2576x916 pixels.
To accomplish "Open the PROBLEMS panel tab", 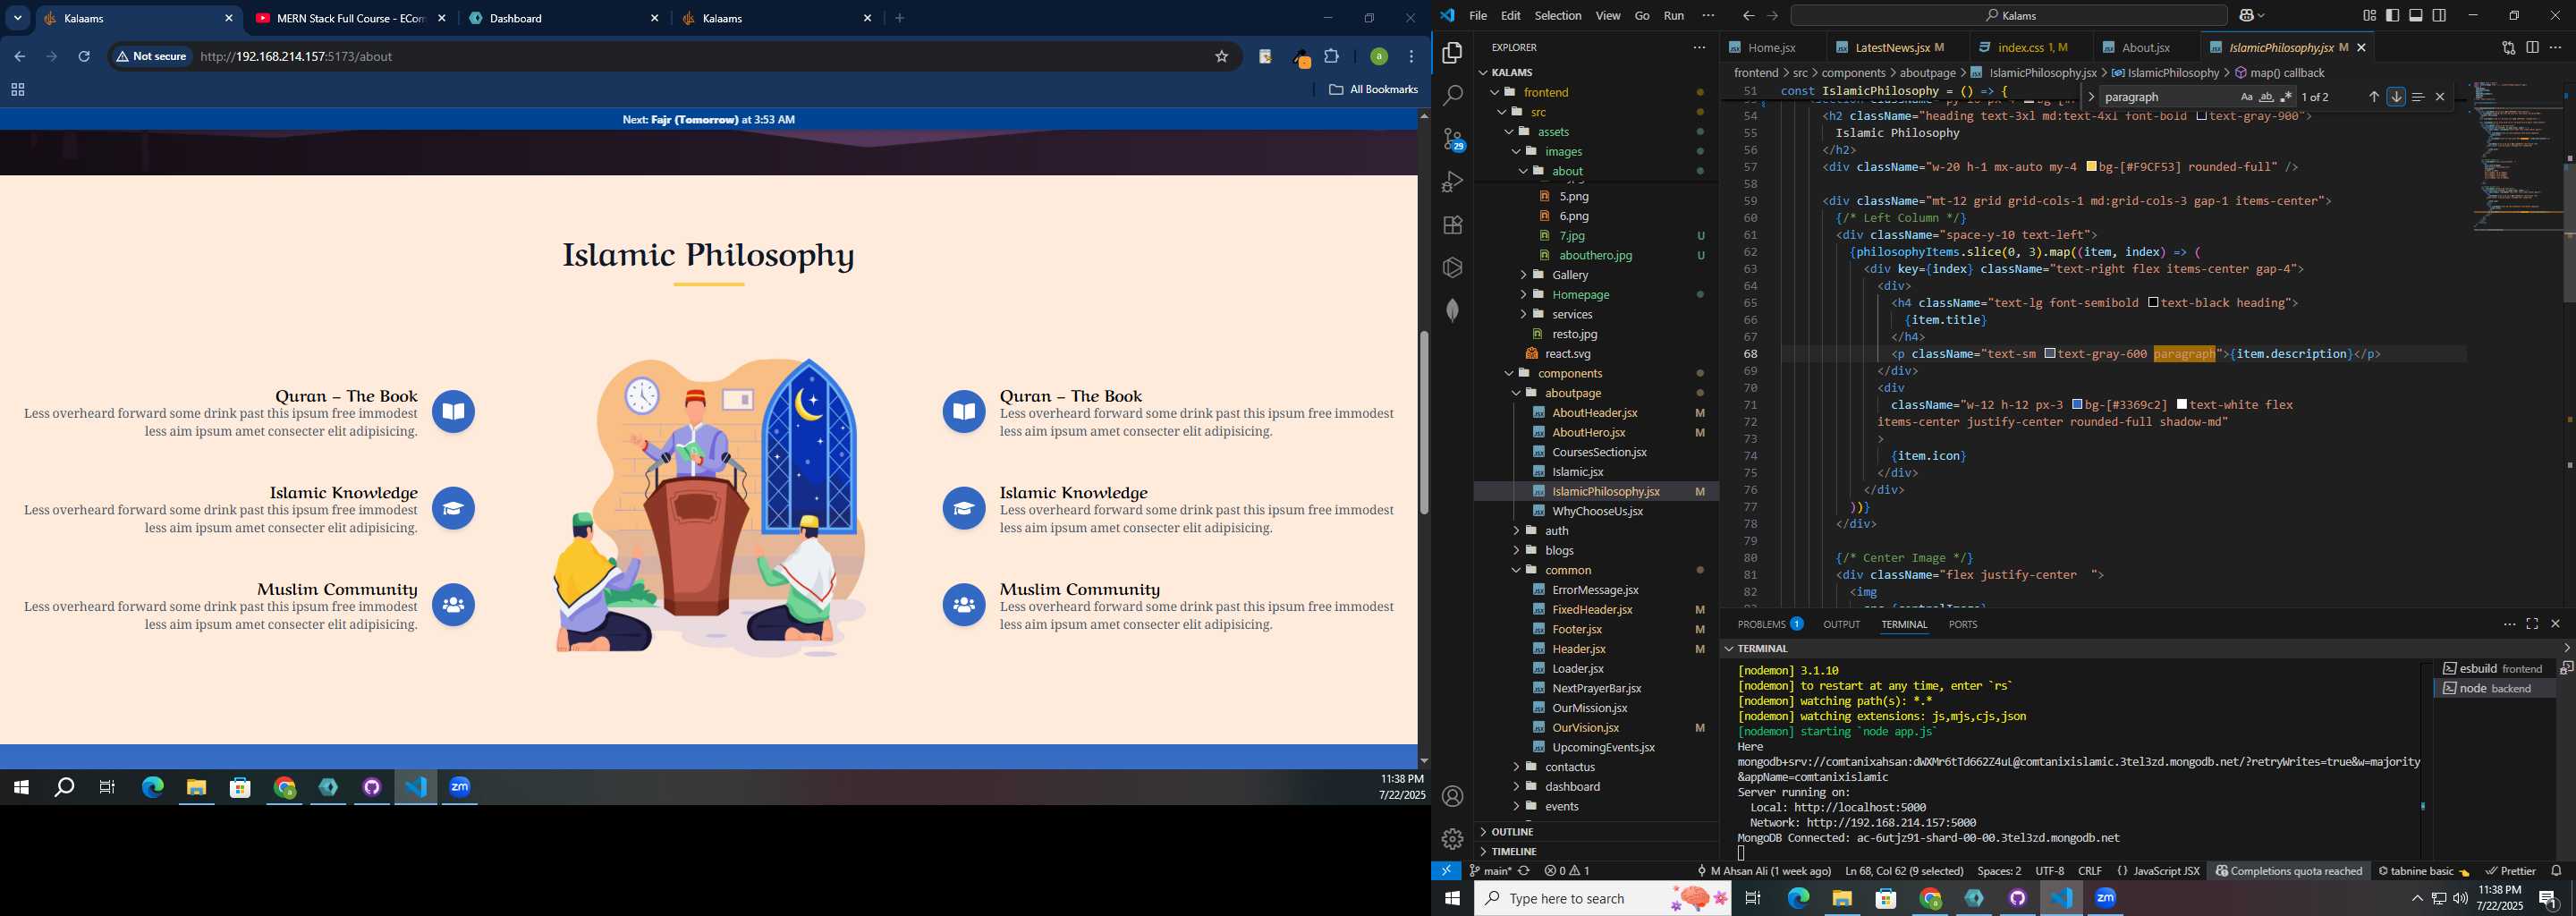I will coord(1770,624).
